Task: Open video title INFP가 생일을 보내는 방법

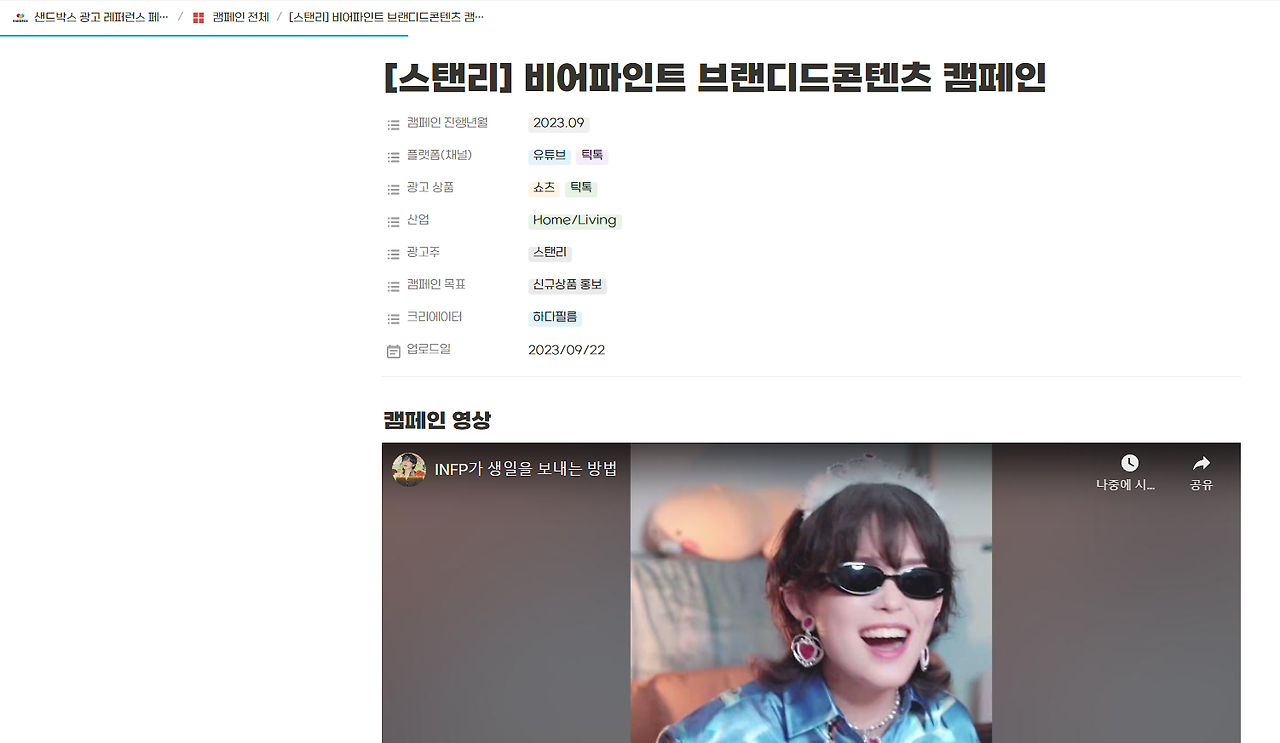Action: point(525,468)
